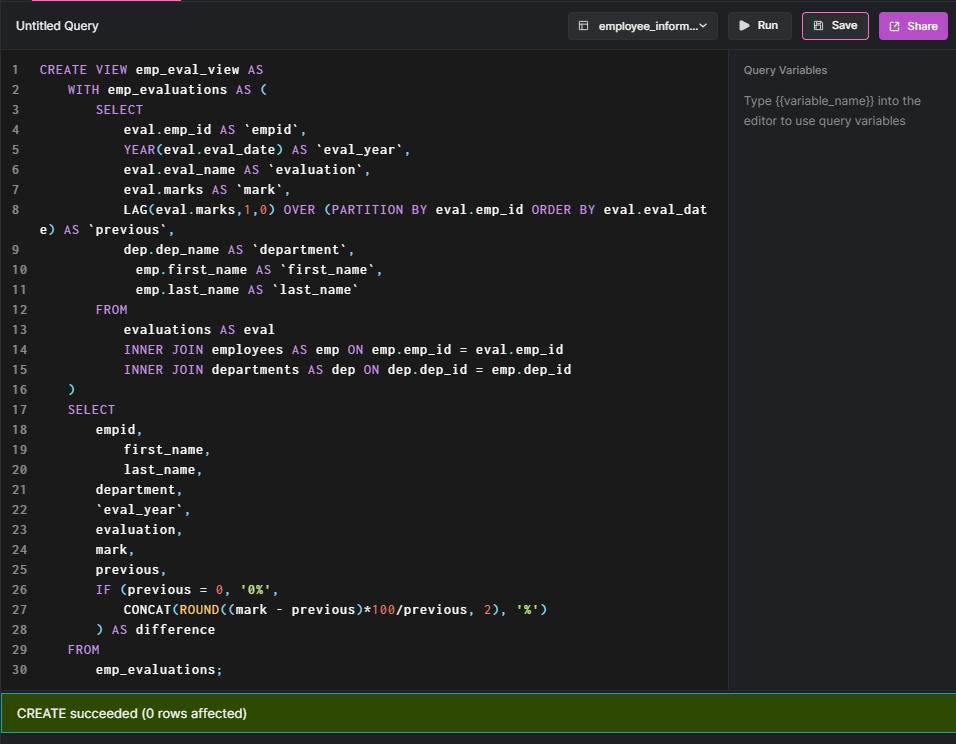Click the floppy disk Save icon

pyautogui.click(x=818, y=26)
